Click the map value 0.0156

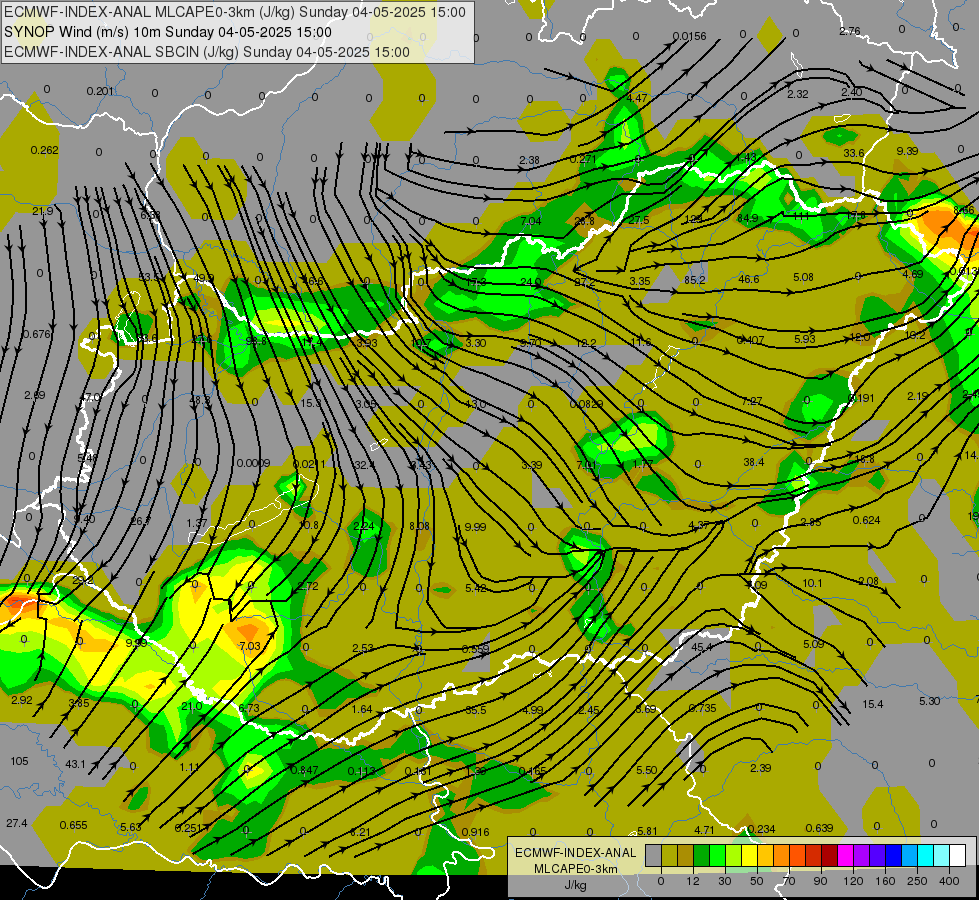coord(689,36)
